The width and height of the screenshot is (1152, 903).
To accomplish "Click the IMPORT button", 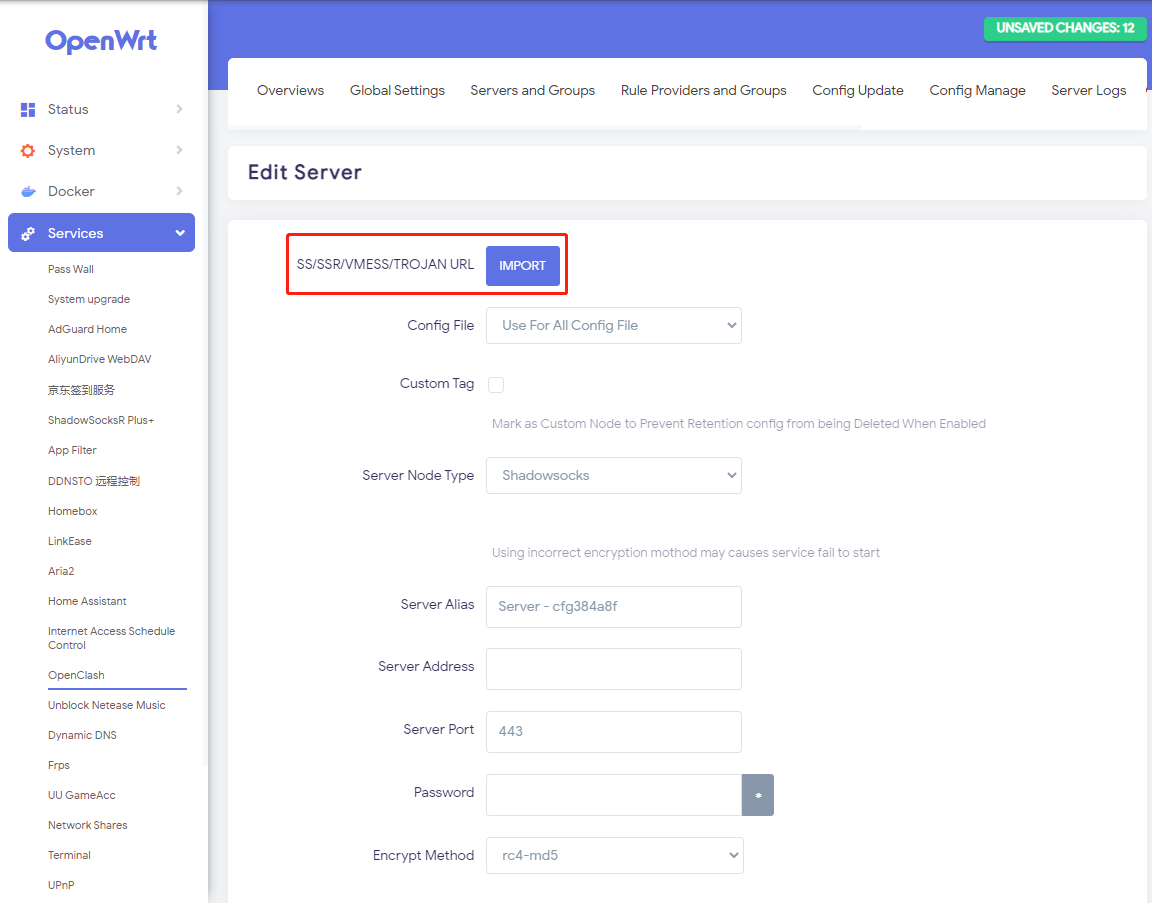I will (522, 265).
